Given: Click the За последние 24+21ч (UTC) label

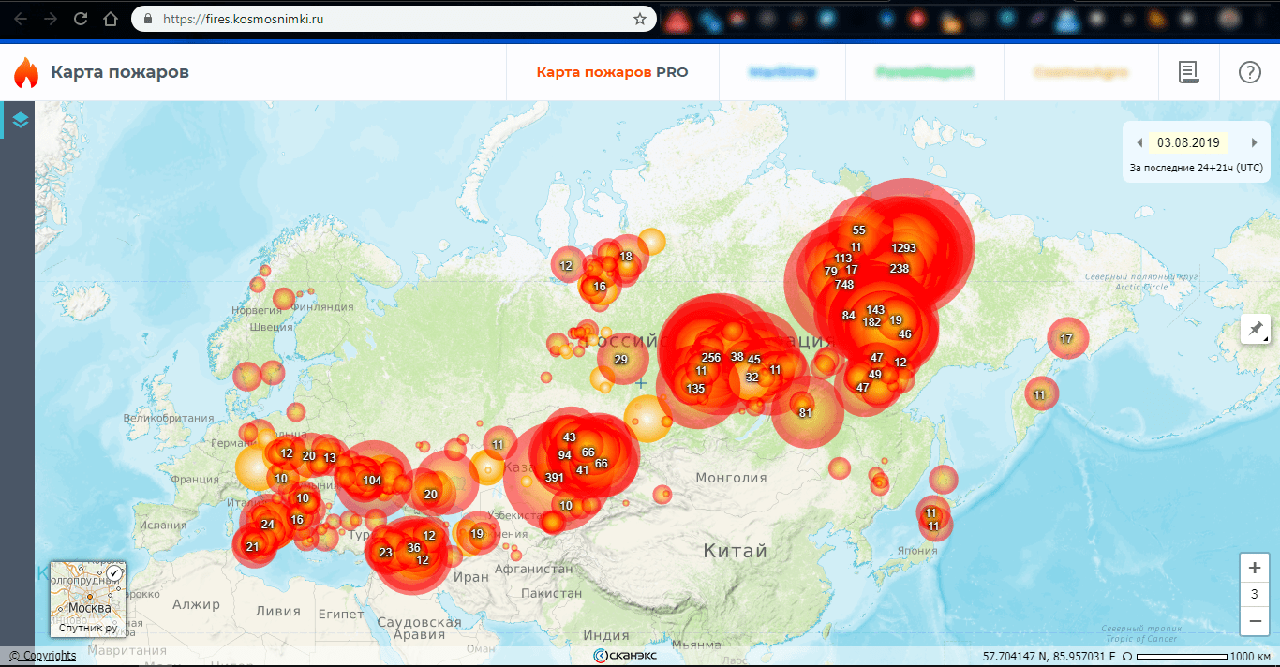Looking at the screenshot, I should coord(1196,167).
